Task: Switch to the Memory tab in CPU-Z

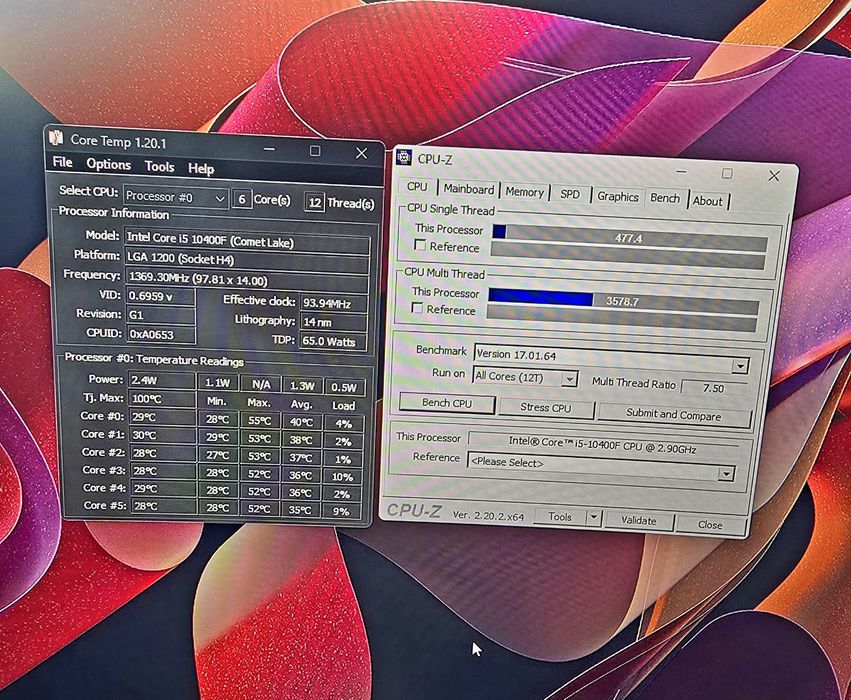Action: [524, 192]
